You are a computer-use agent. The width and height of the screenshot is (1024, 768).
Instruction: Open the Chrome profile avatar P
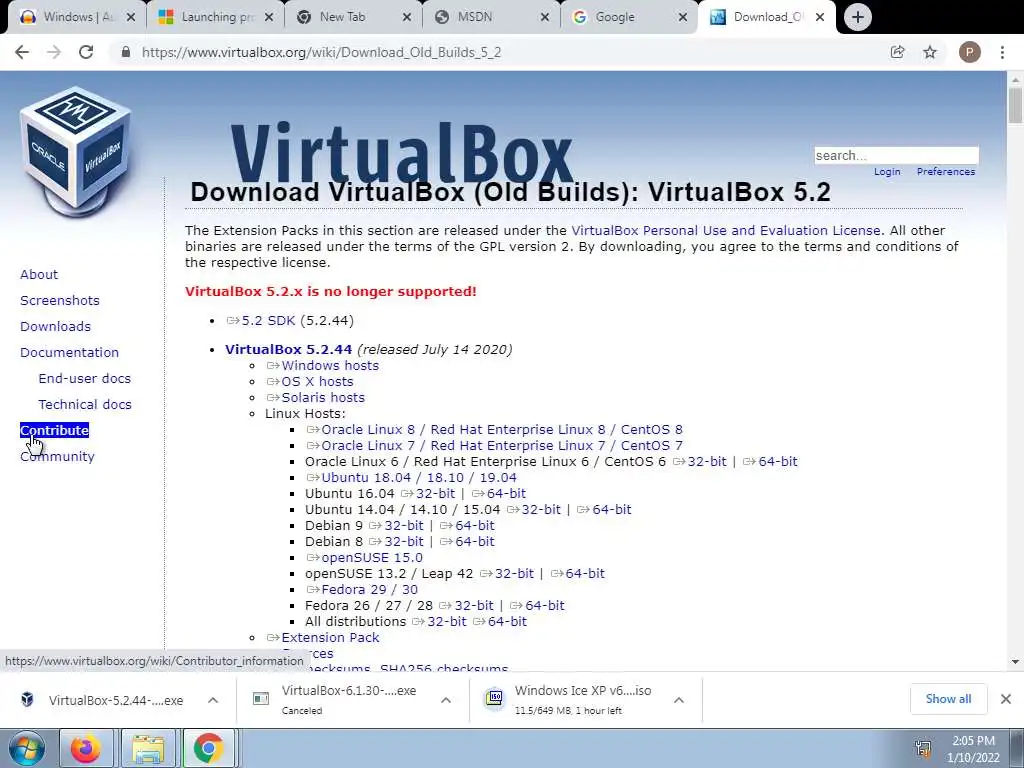pos(969,52)
